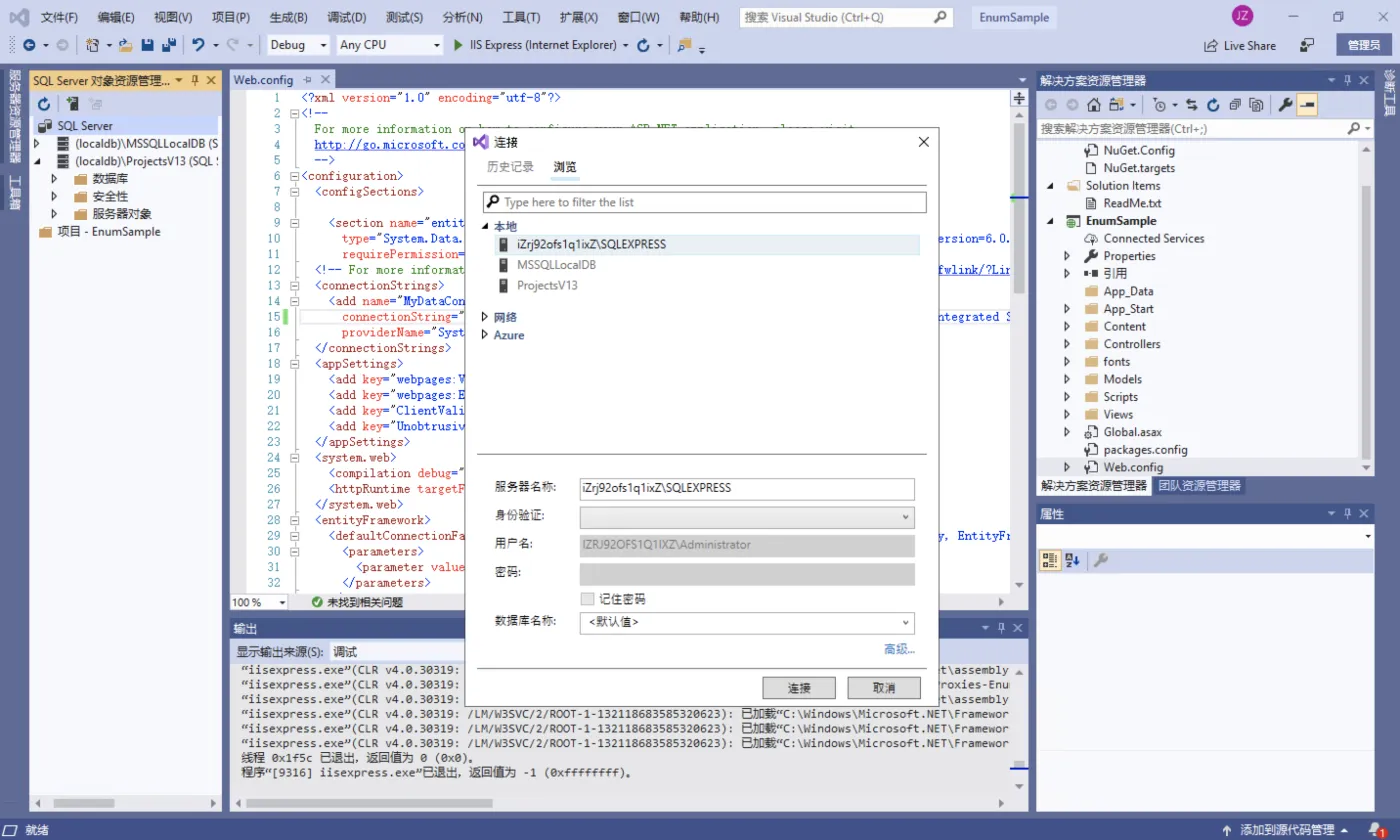This screenshot has height=840, width=1400.
Task: Open the 文件(F) menu
Action: click(x=59, y=17)
